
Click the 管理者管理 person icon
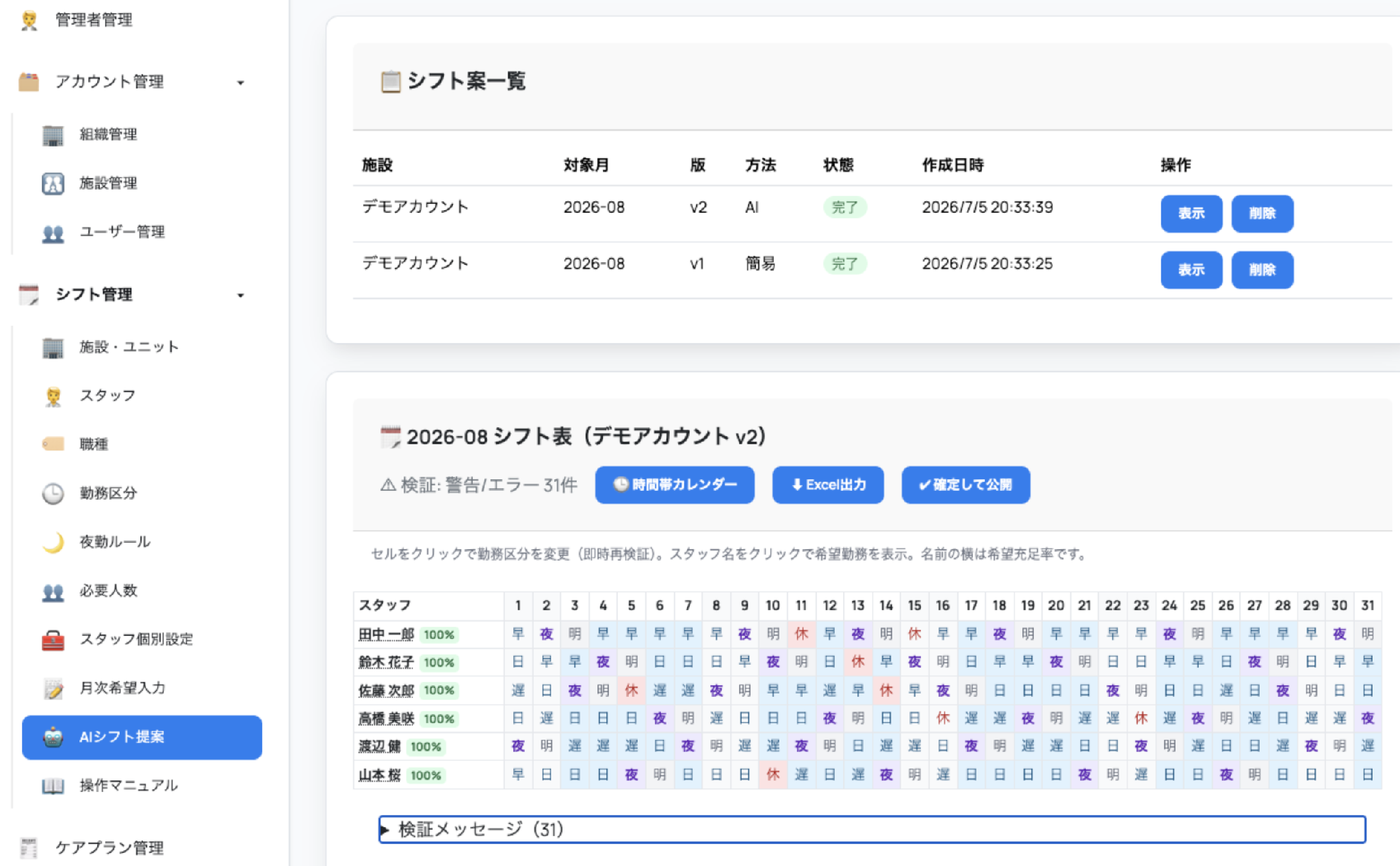[x=29, y=19]
